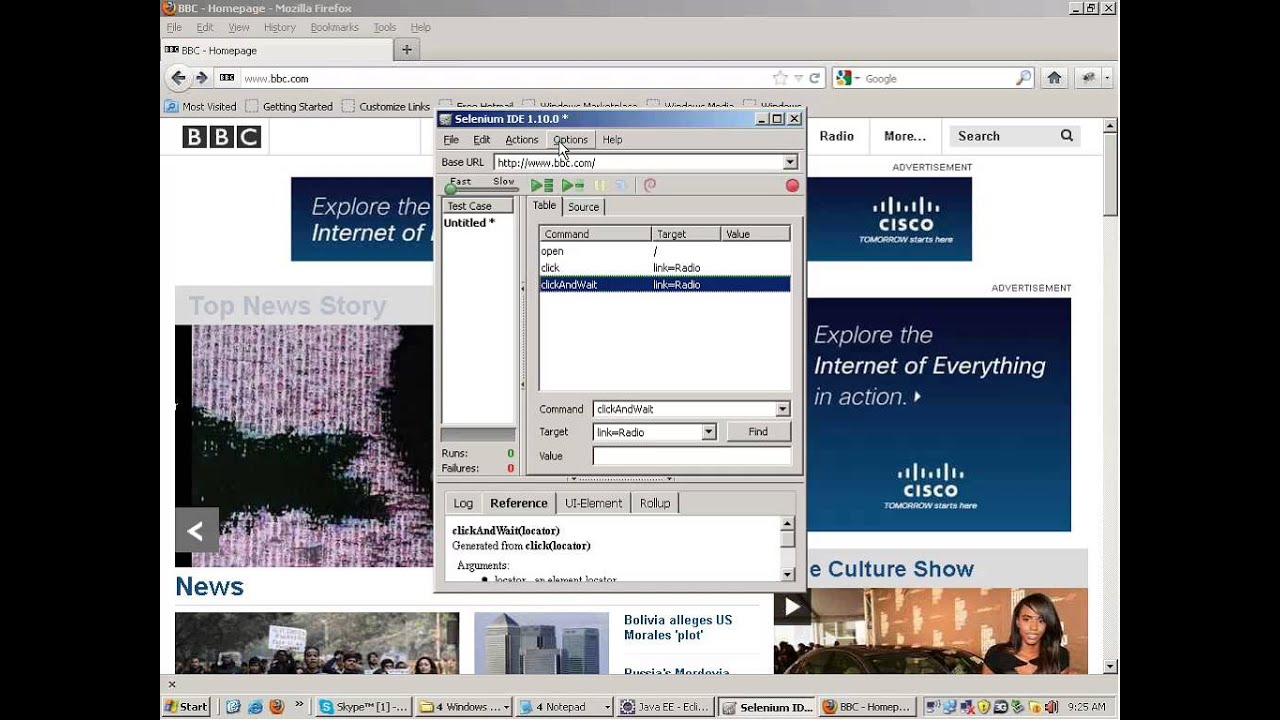Click the Pause/Resume icon in Selenium IDE toolbar
Viewport: 1280px width, 720px height.
600,185
